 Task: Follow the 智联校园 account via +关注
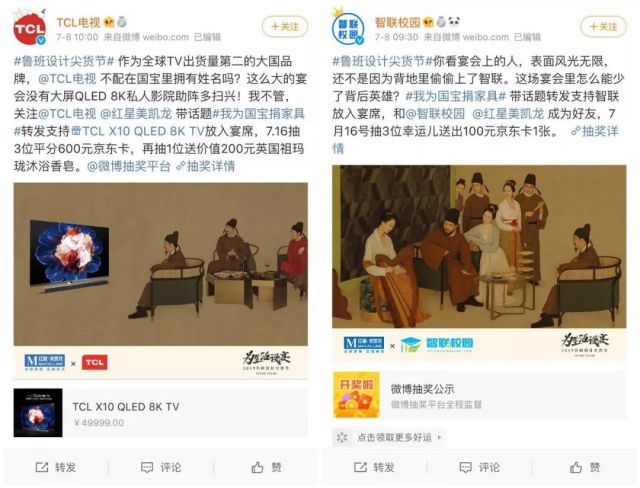coord(603,27)
